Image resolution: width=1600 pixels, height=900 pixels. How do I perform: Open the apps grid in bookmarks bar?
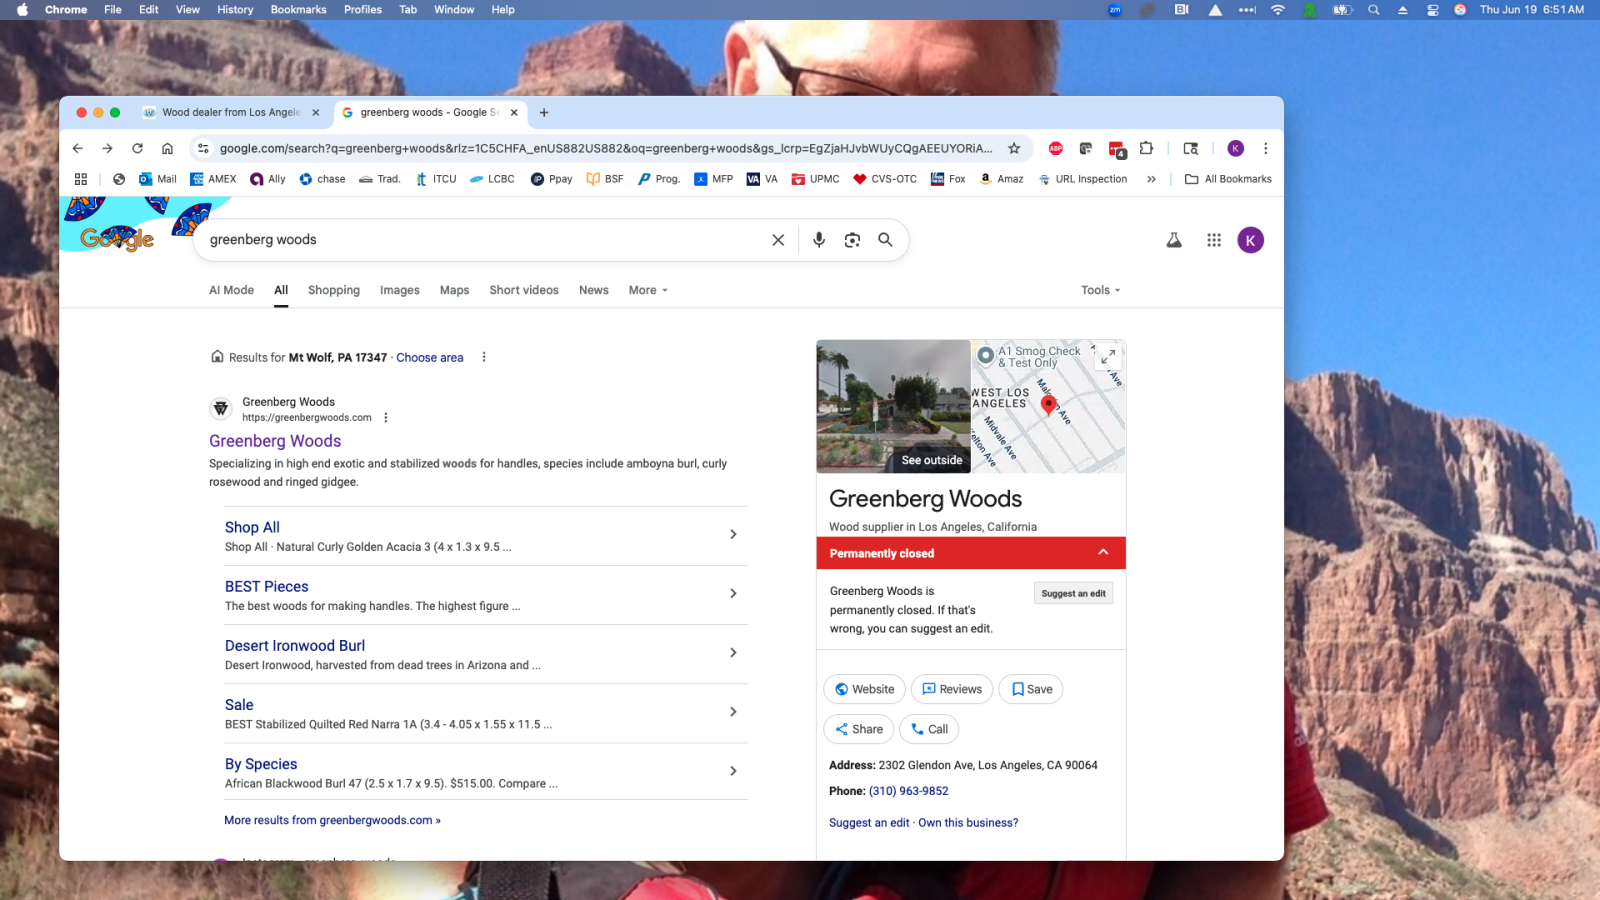tap(81, 179)
